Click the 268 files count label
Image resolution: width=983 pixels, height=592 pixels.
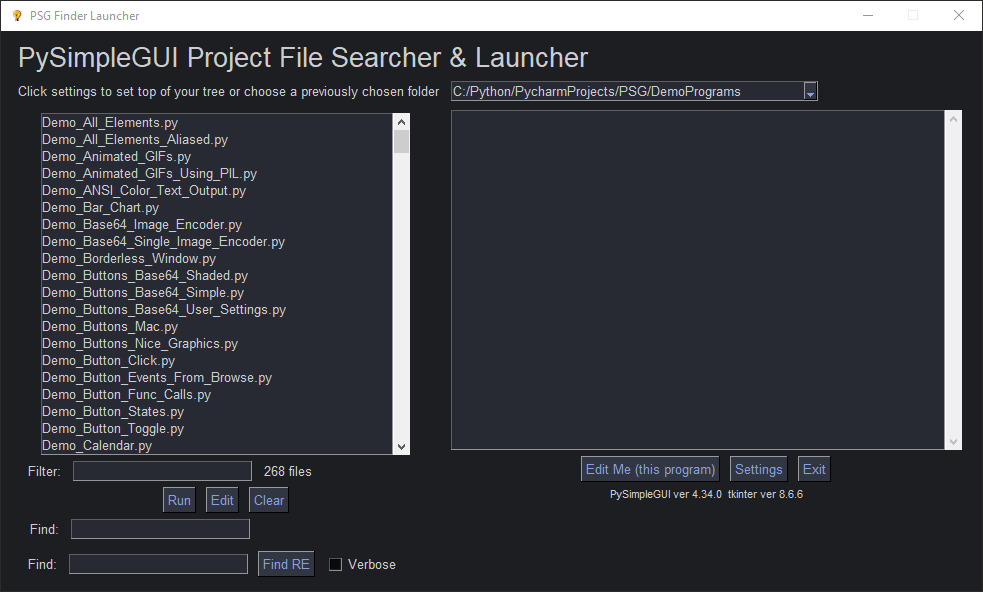point(287,472)
